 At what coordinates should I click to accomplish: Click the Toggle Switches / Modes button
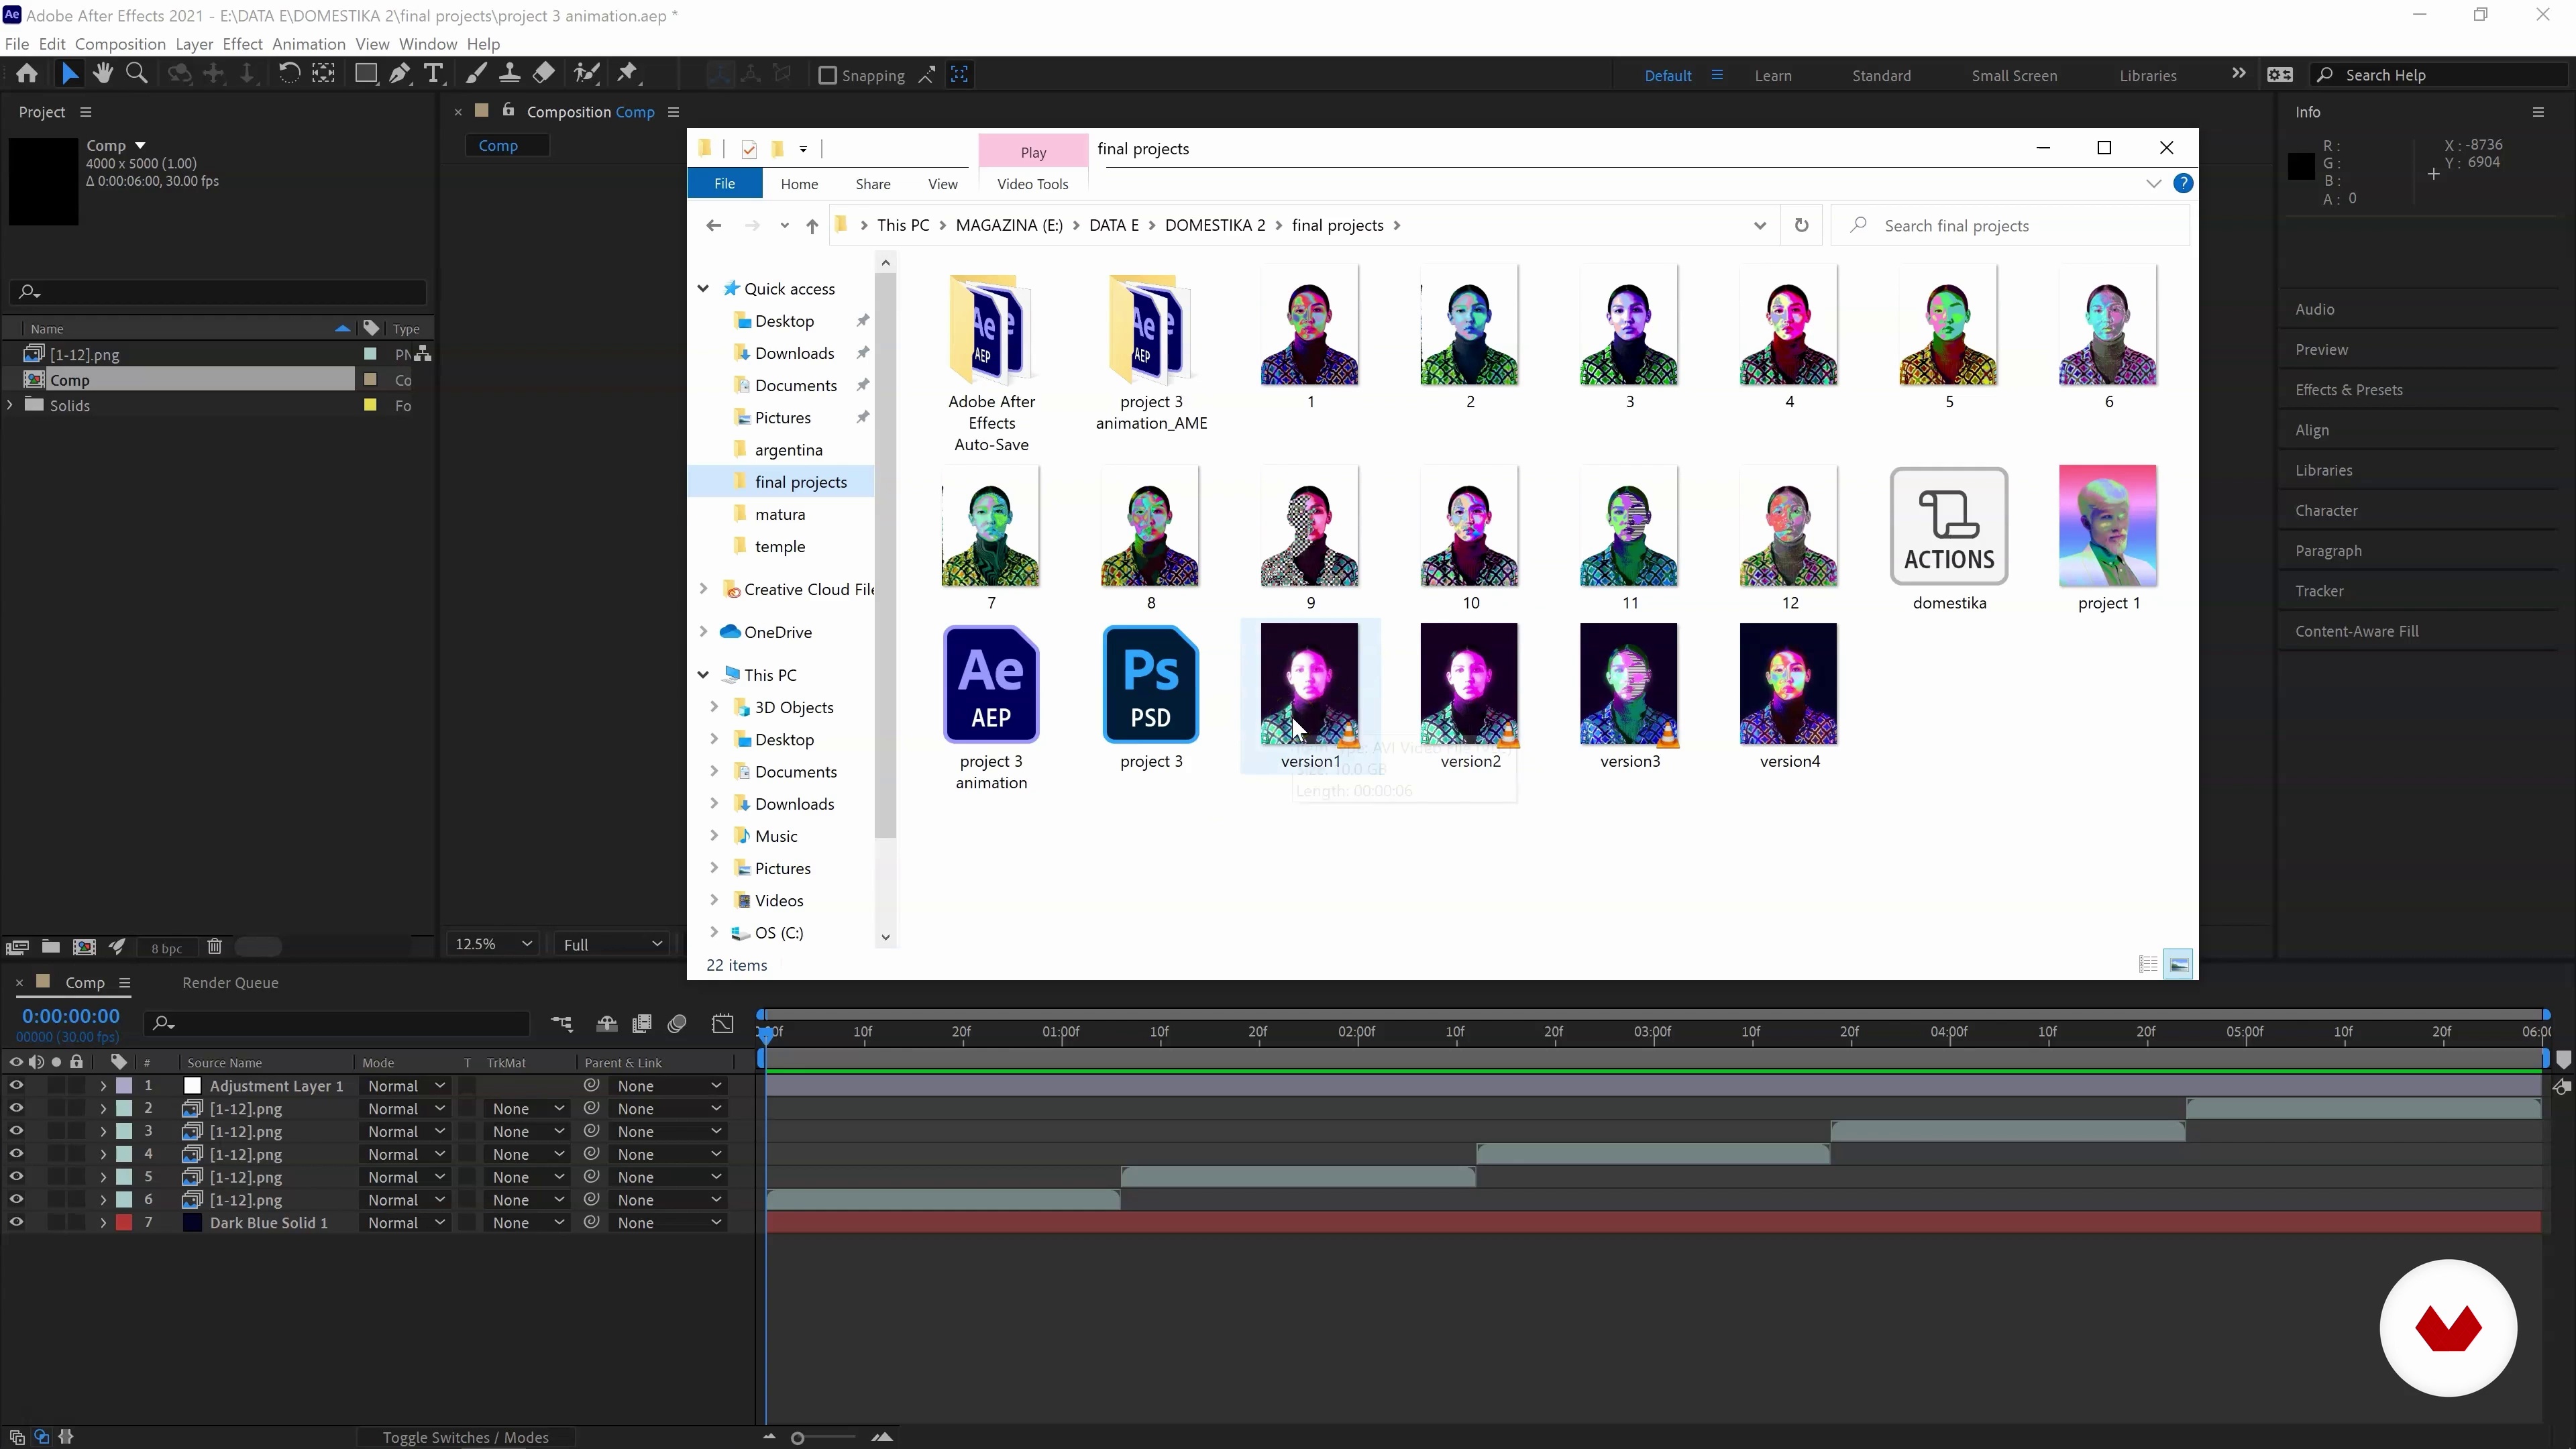tap(465, 1437)
